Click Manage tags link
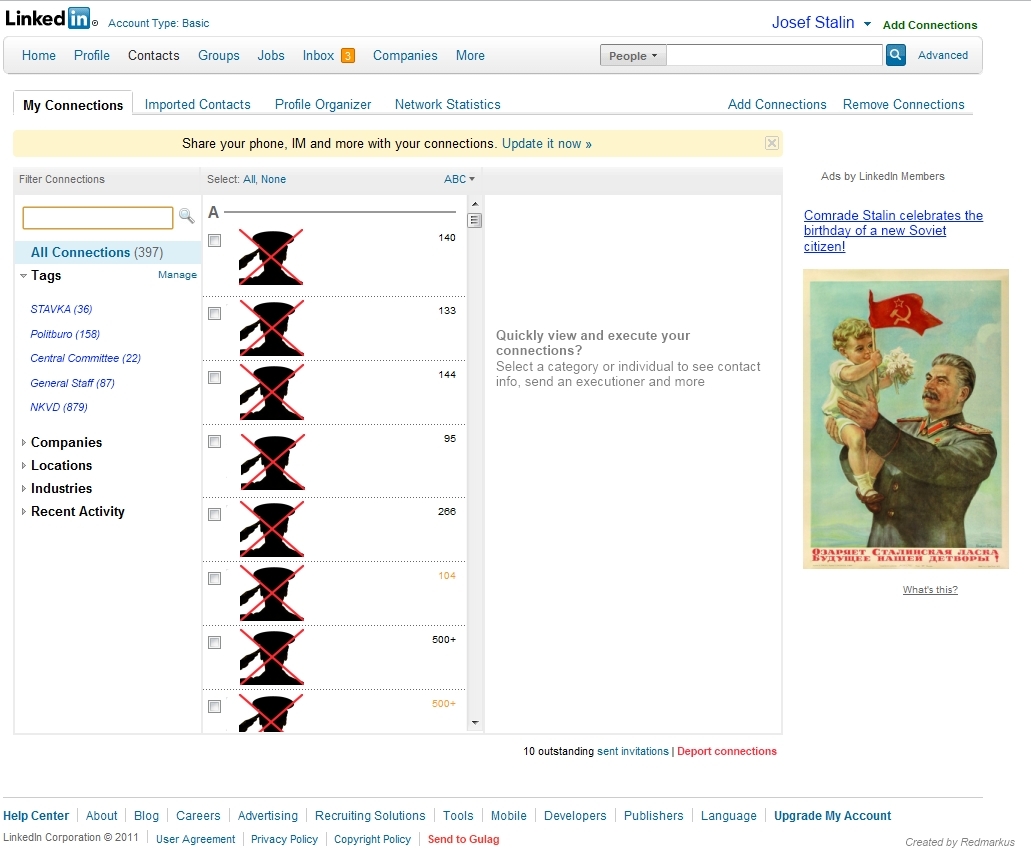The image size is (1031, 861). pos(177,275)
